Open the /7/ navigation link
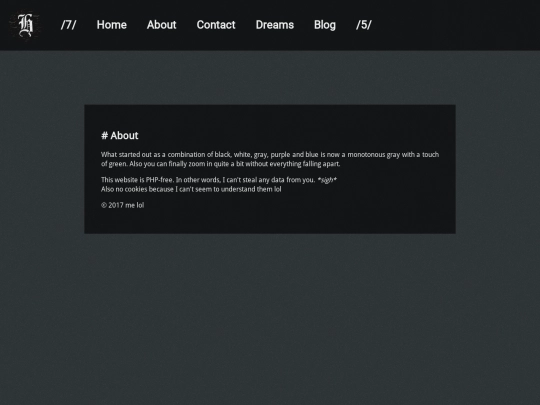This screenshot has width=540, height=405. pyautogui.click(x=69, y=25)
